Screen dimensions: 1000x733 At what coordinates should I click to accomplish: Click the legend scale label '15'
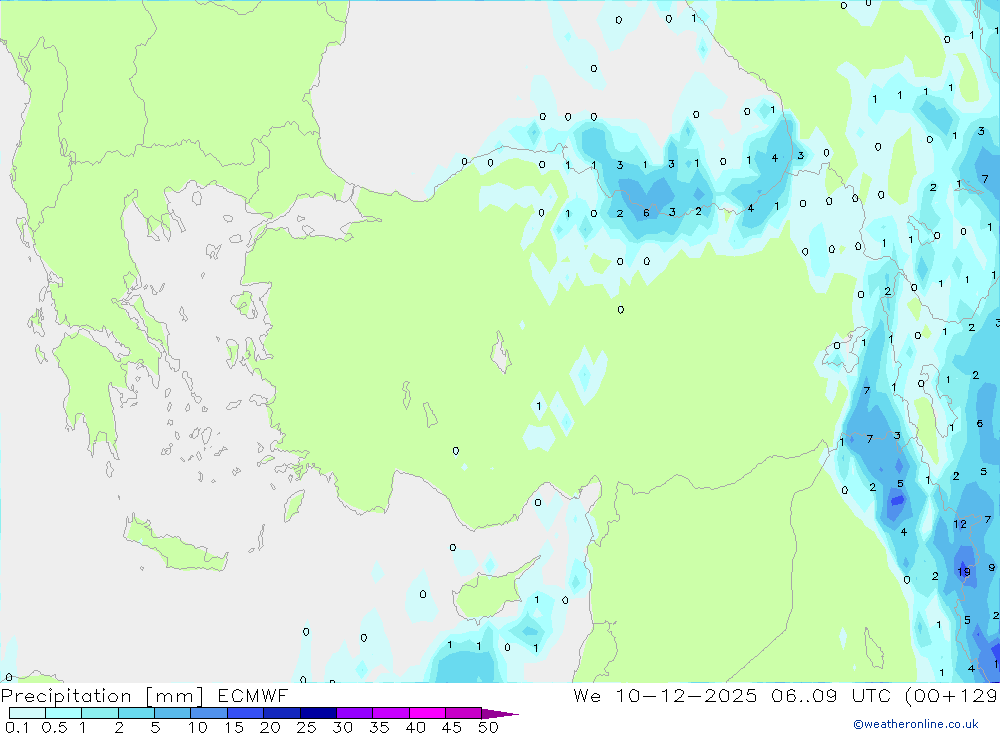point(234,727)
